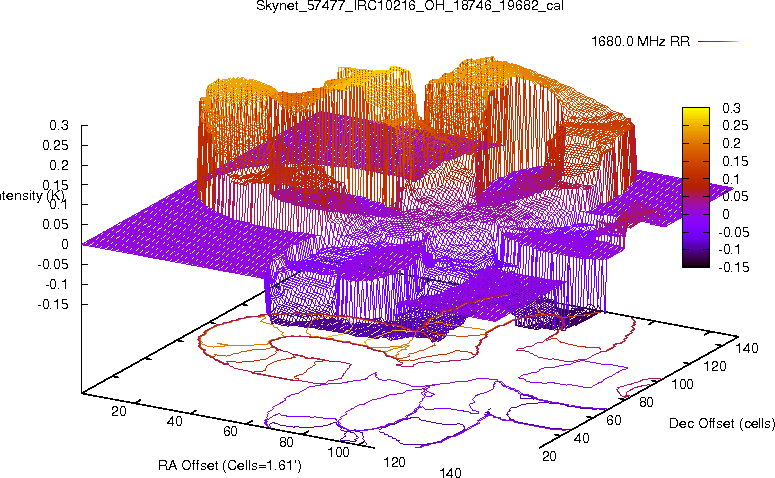Click the 0.05 tick label on the intensity axis
775x478 pixels.
pyautogui.click(x=55, y=224)
